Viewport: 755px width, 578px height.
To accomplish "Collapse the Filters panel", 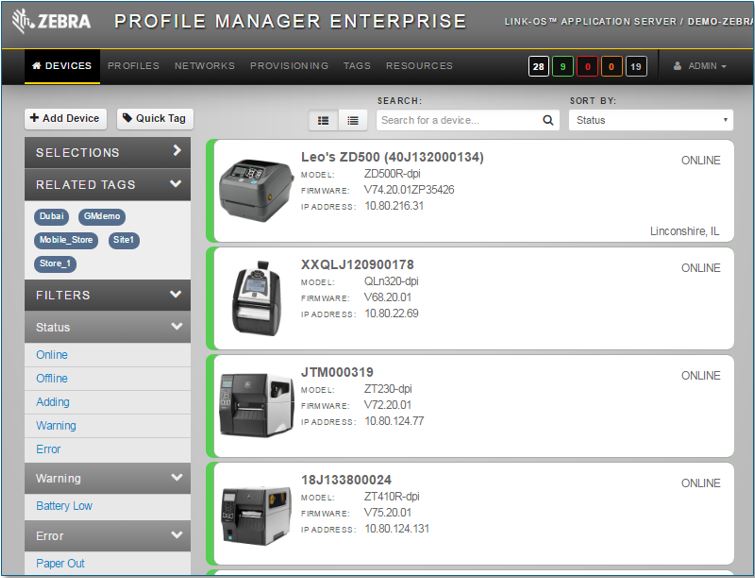I will 108,295.
